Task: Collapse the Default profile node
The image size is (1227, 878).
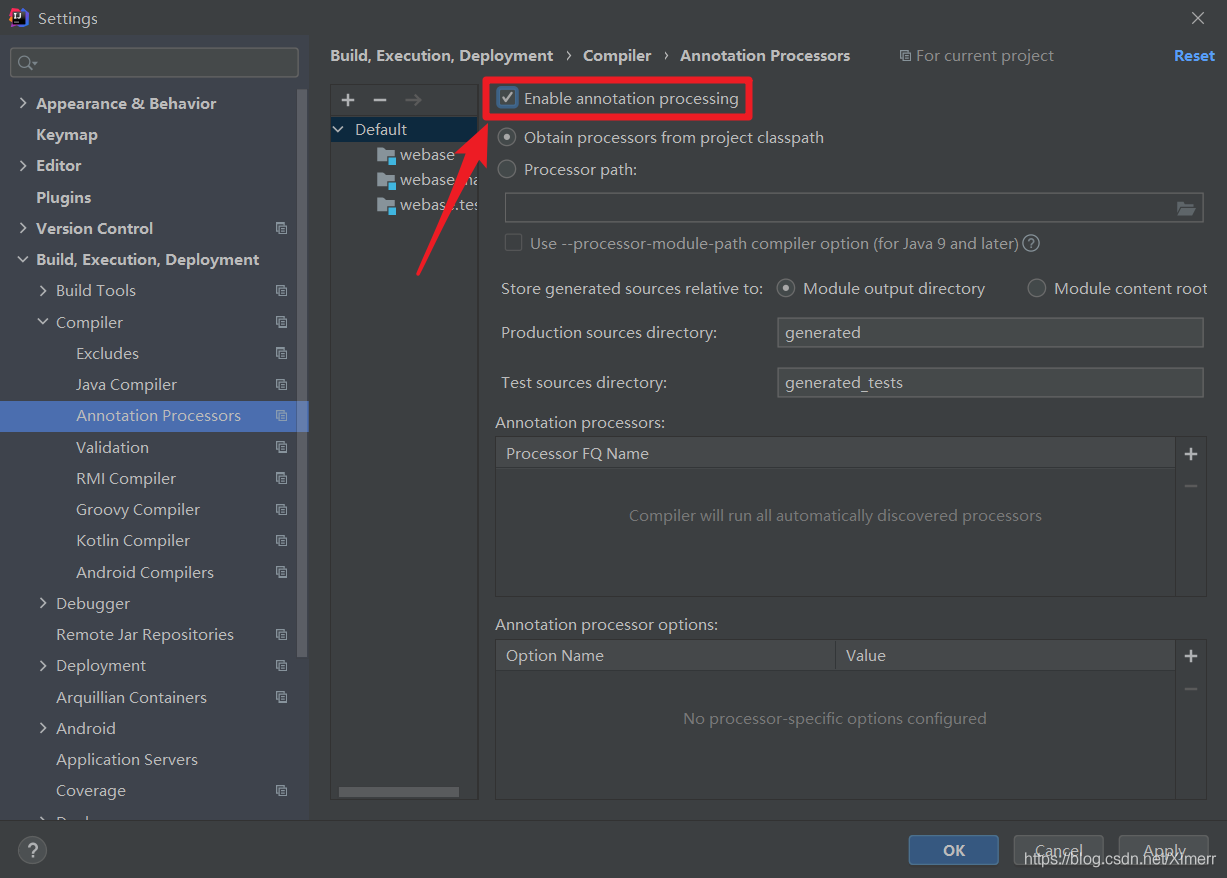Action: (x=339, y=129)
